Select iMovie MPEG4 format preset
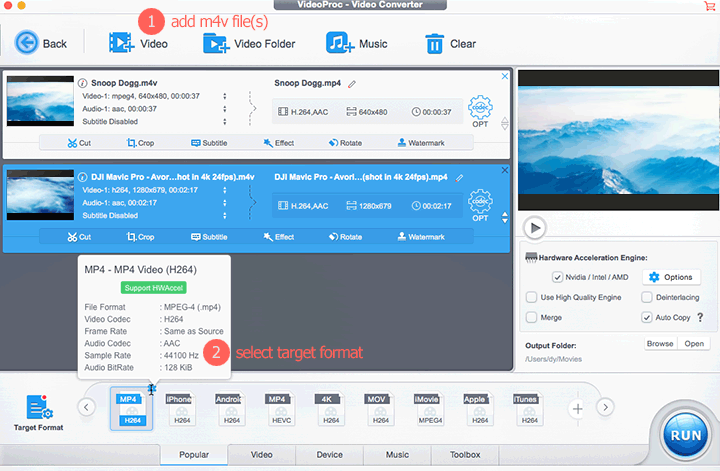Image resolution: width=720 pixels, height=471 pixels. [x=429, y=409]
